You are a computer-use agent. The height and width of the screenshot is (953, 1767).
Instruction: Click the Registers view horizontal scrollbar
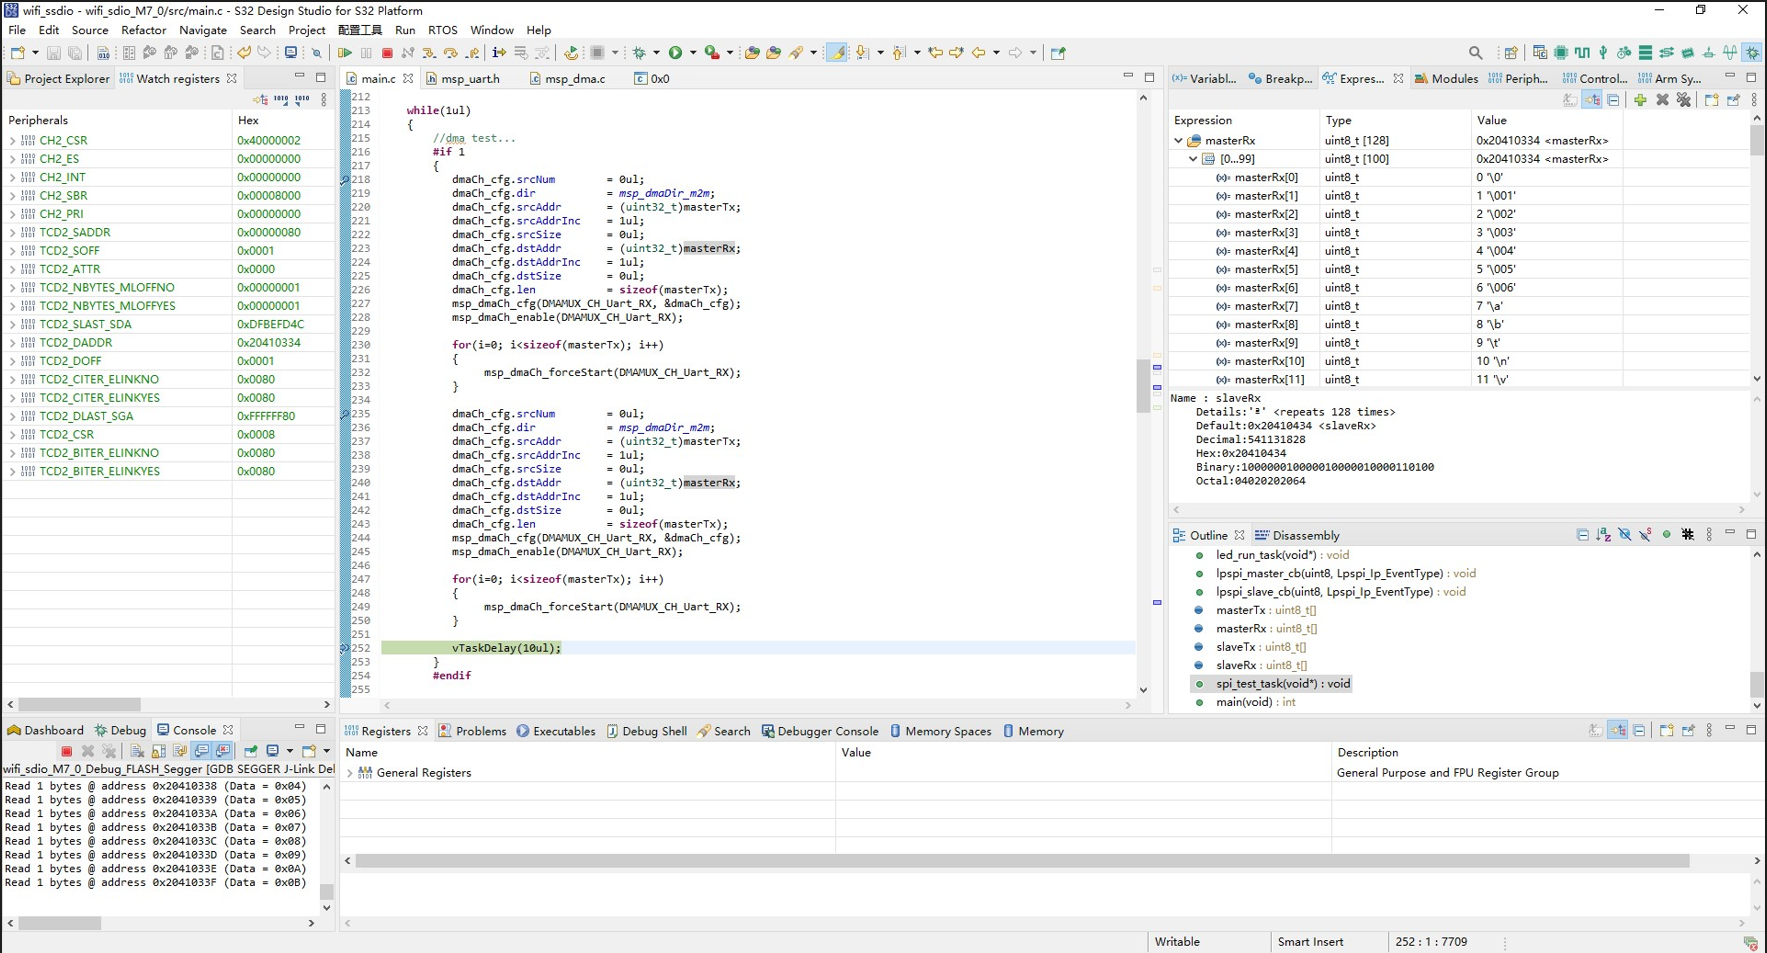(1020, 861)
